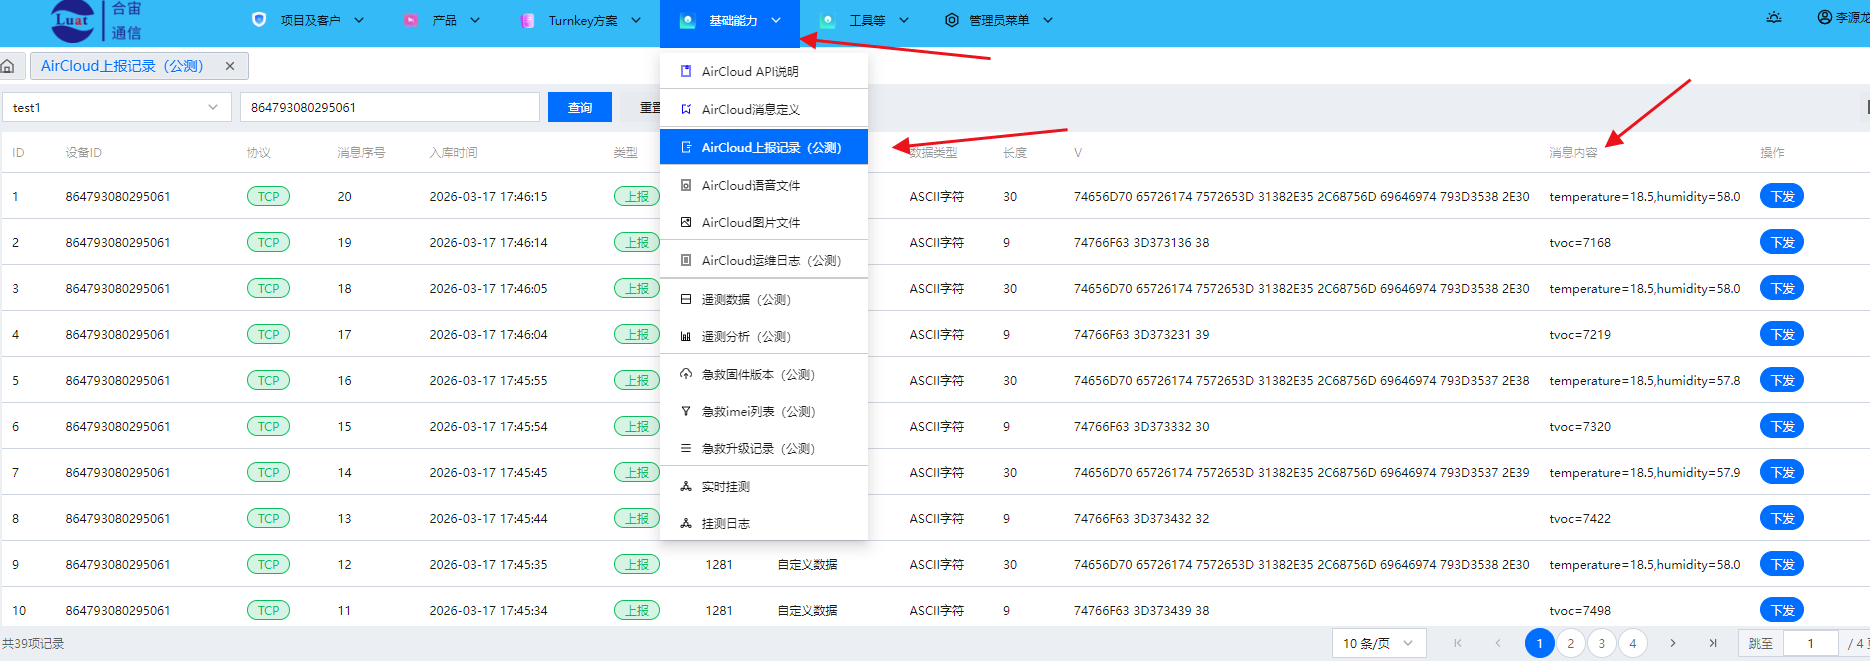This screenshot has height=661, width=1870.
Task: Click 下发 button in row ID 1
Action: (x=1782, y=196)
